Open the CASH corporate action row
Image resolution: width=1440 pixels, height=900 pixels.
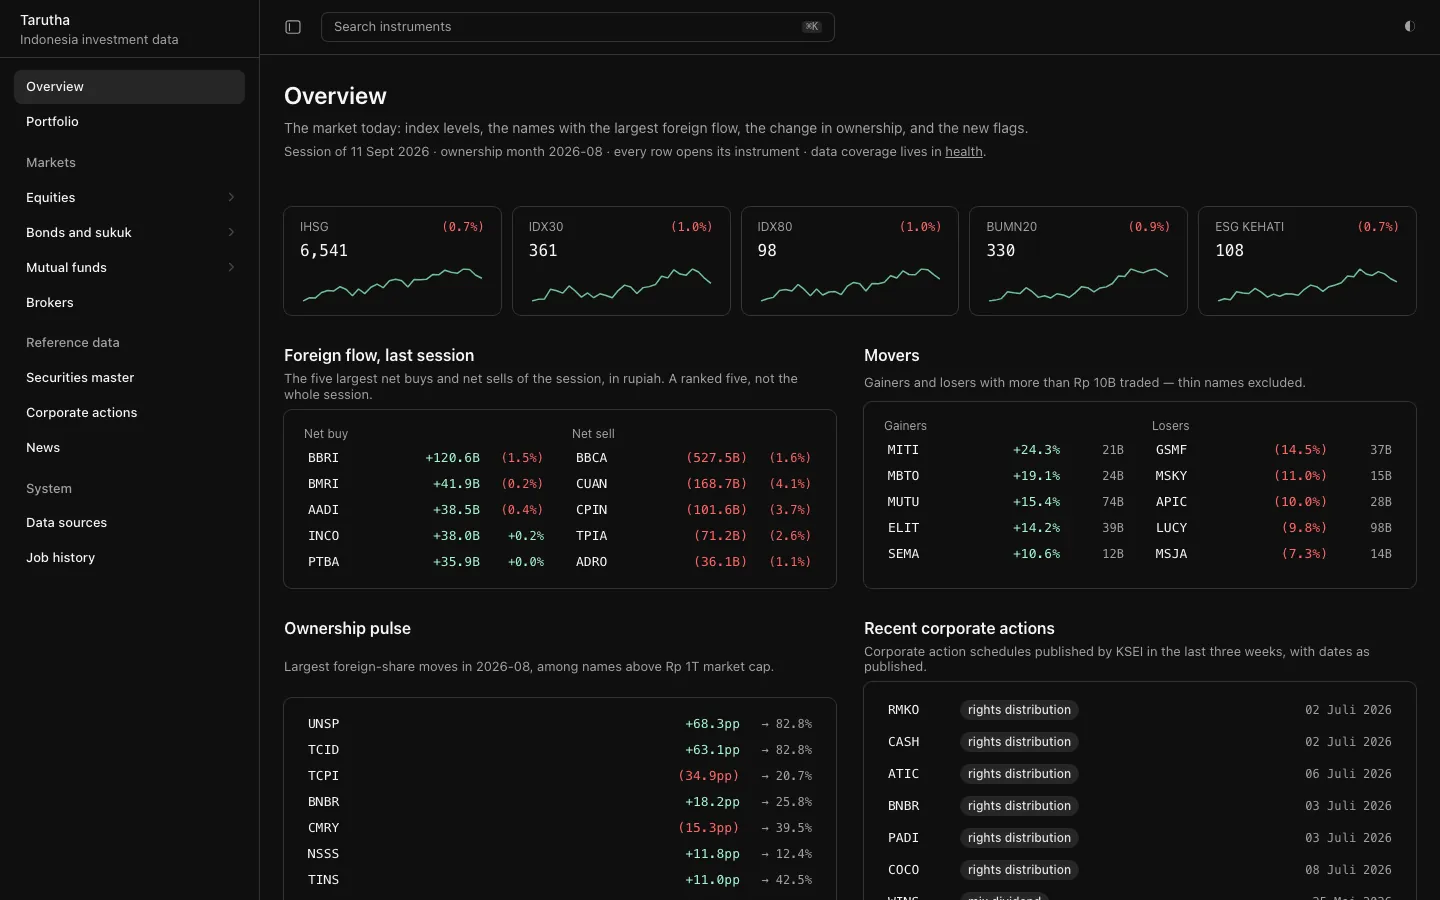[1140, 742]
